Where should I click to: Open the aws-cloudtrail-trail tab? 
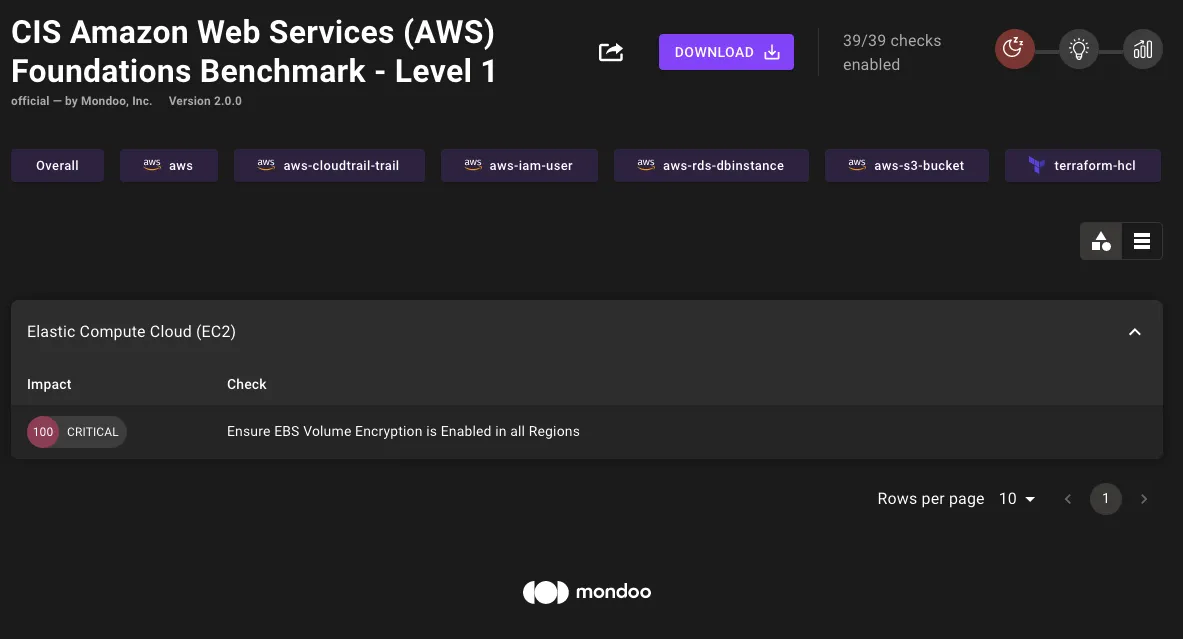(329, 165)
